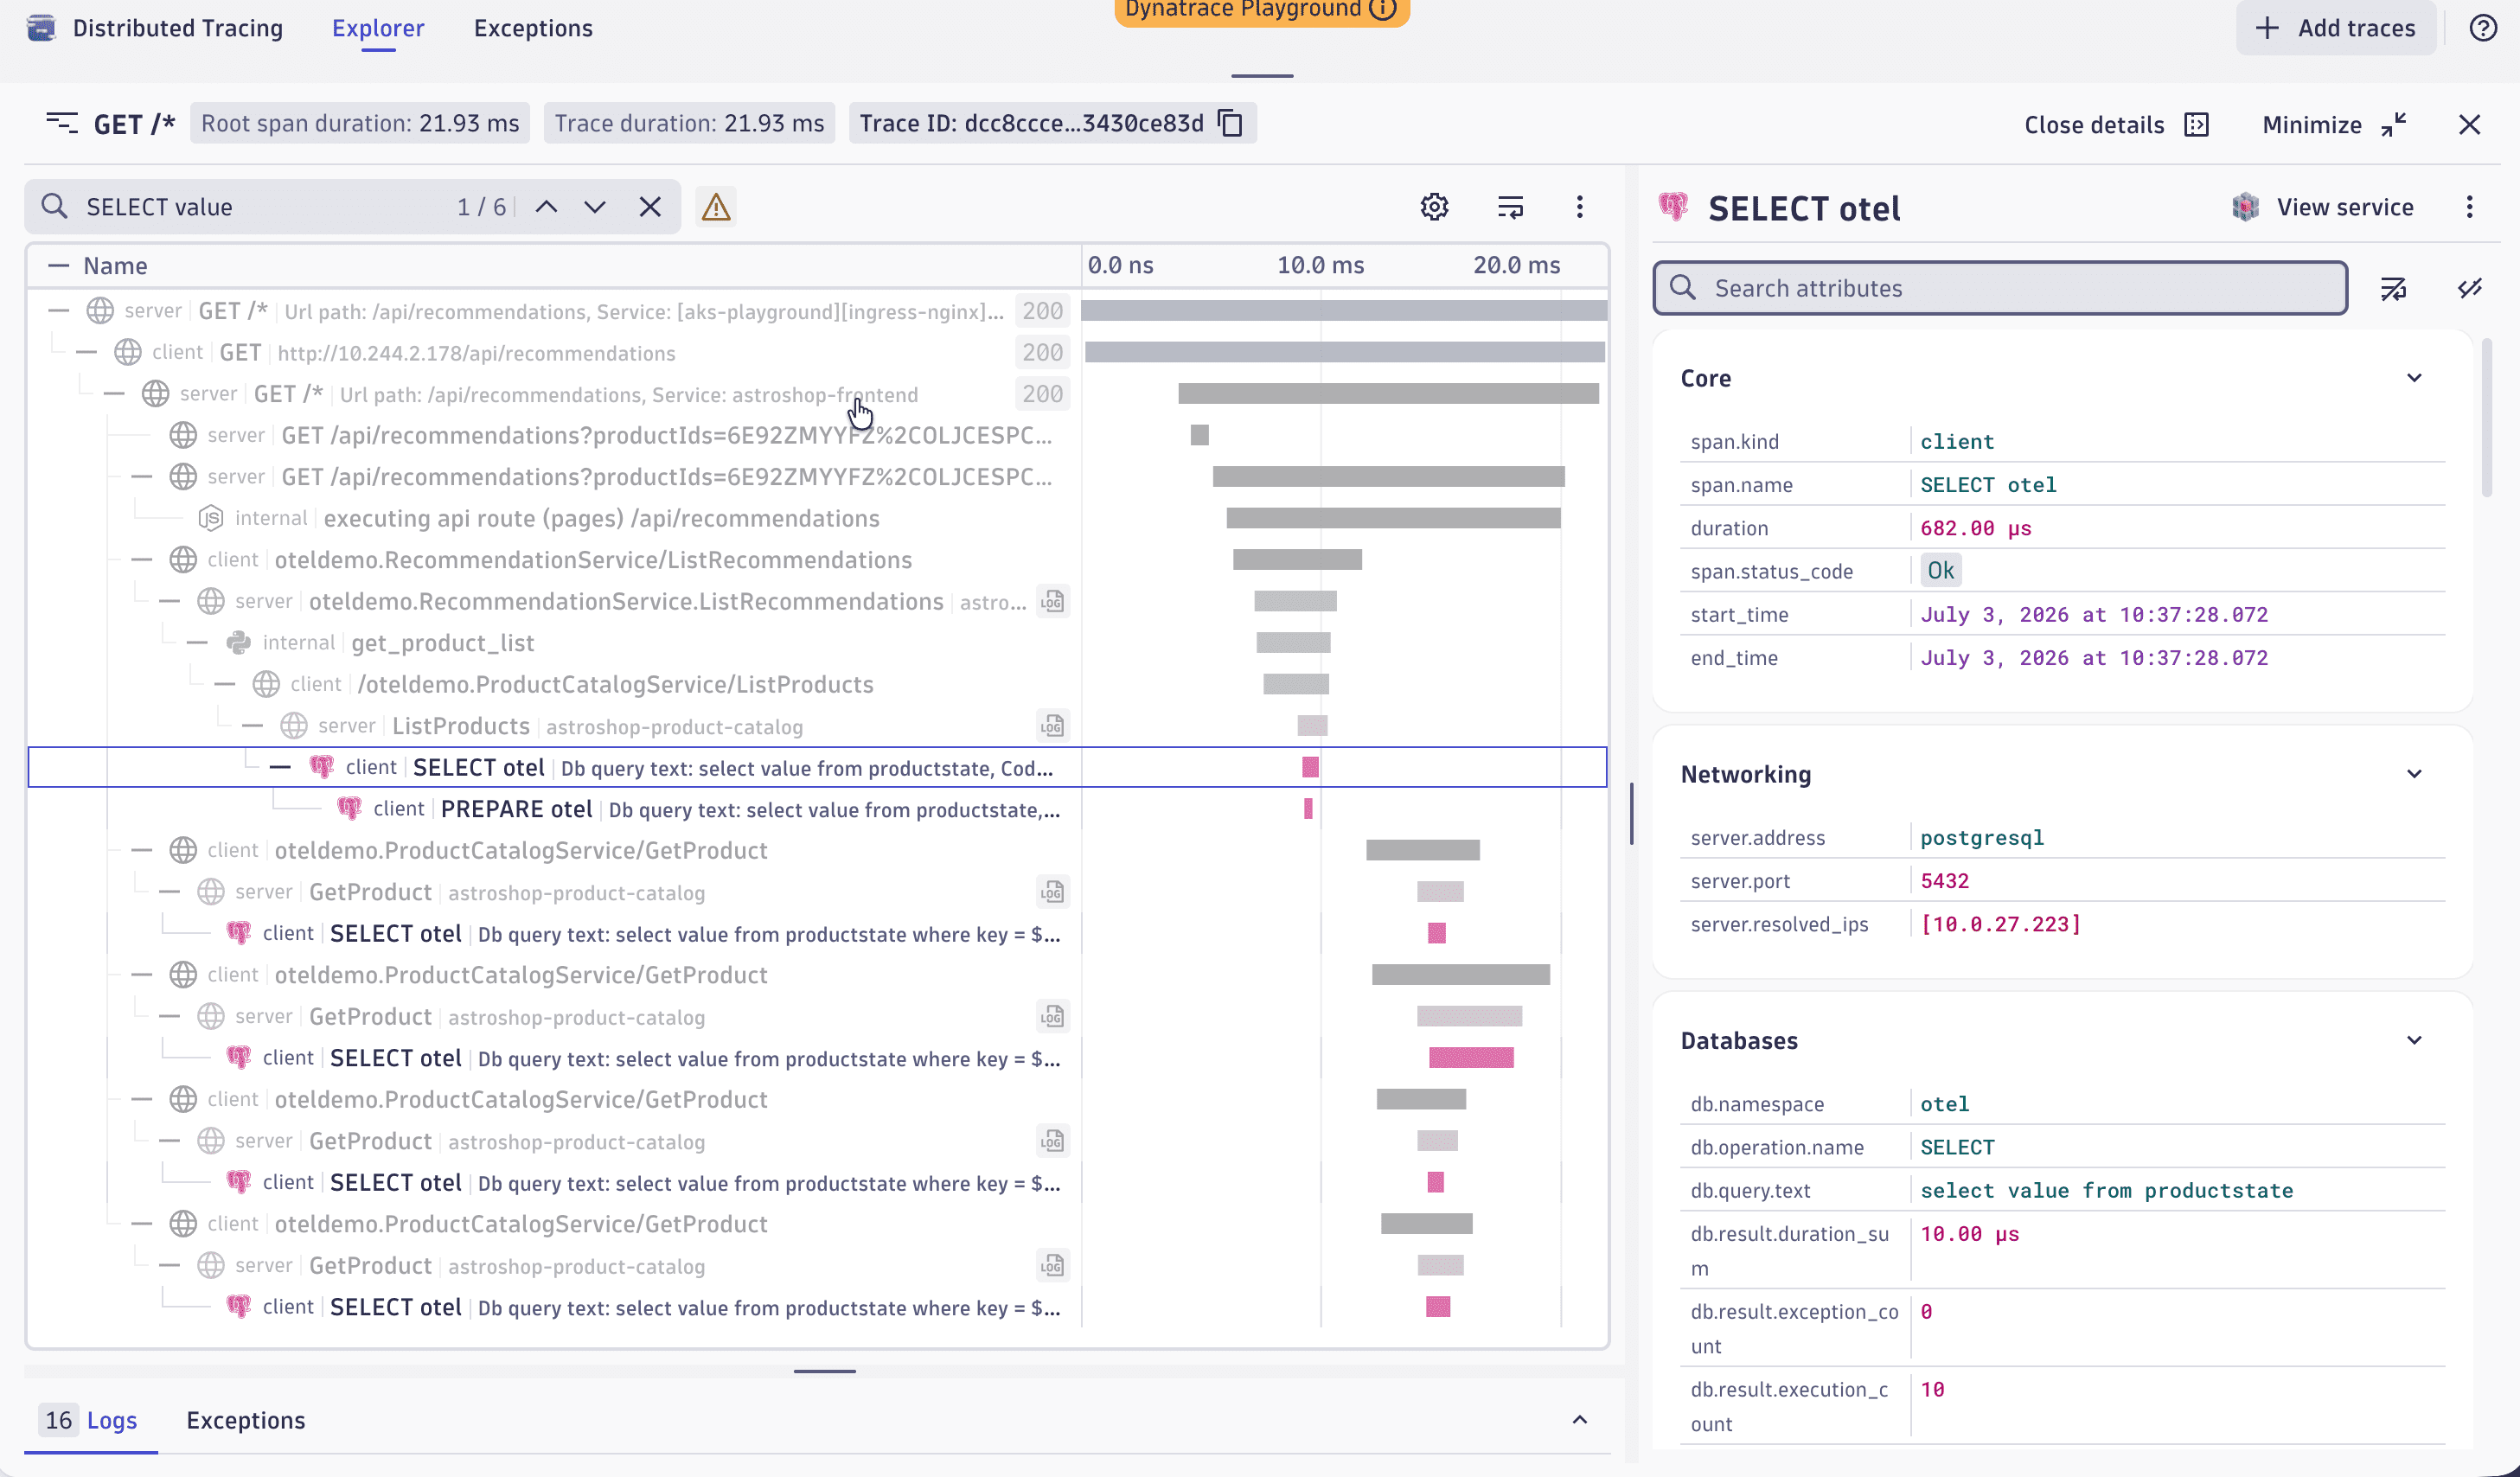Collapse client GET http://10.244.2.178 span
This screenshot has width=2520, height=1477.
click(x=87, y=352)
